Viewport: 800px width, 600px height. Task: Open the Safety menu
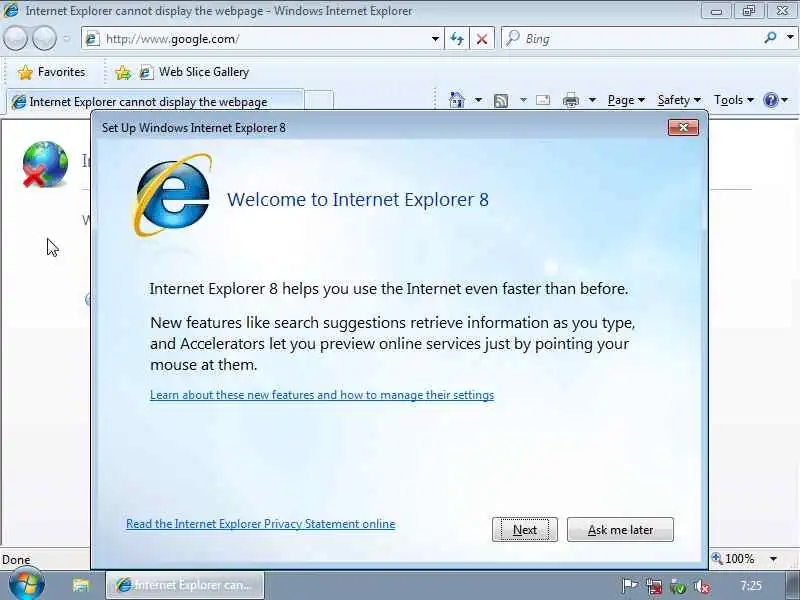pyautogui.click(x=679, y=100)
